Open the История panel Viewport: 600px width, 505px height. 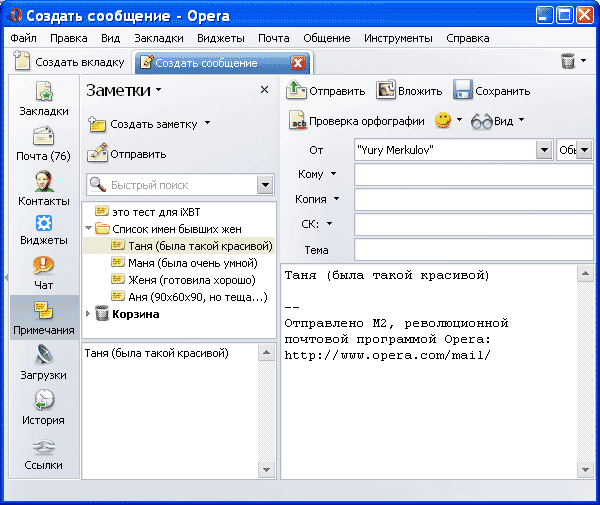(x=43, y=407)
